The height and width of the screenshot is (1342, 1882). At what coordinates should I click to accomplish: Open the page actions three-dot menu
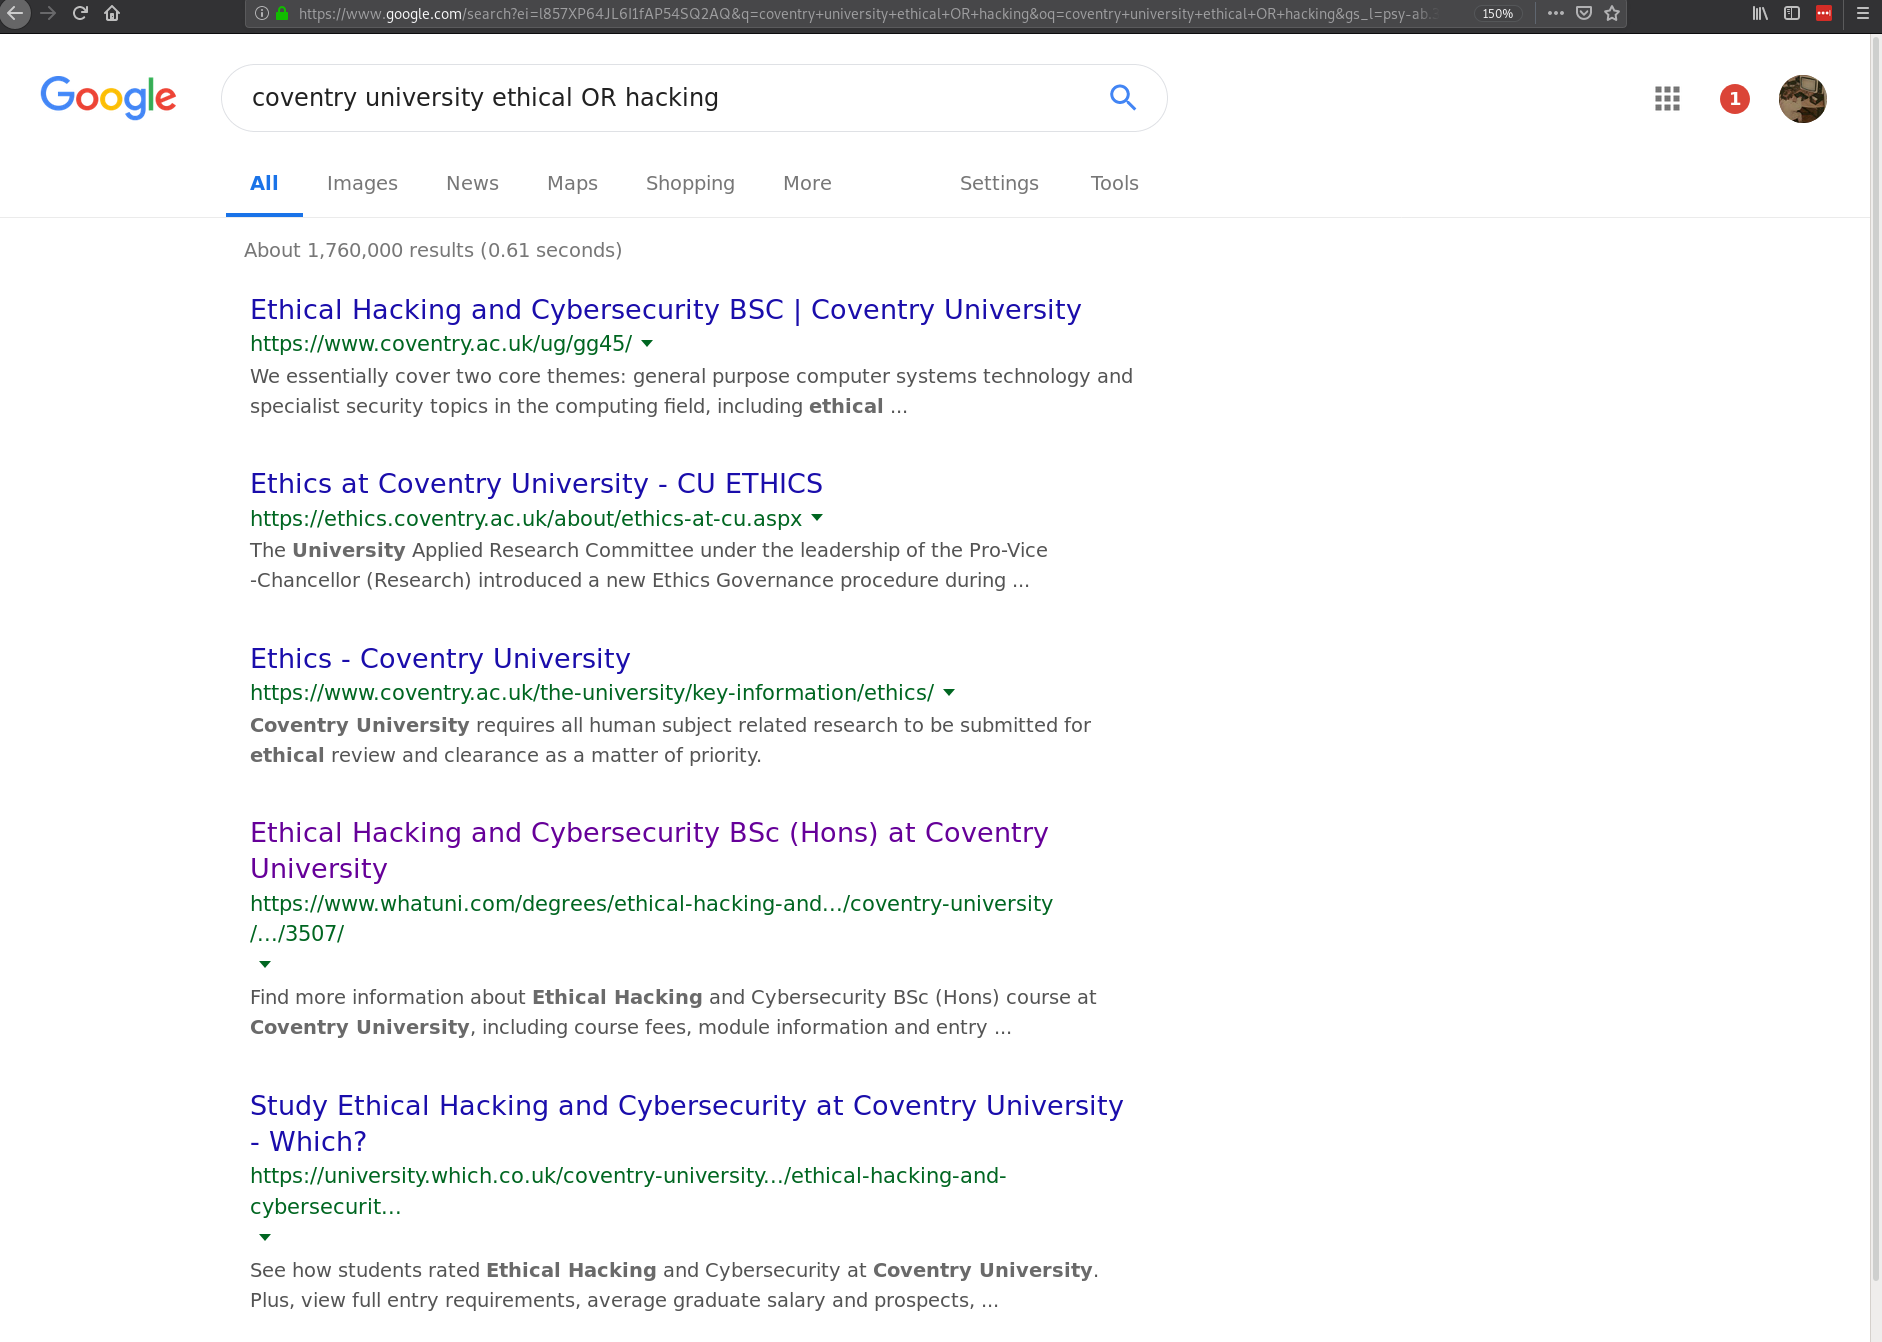[1556, 14]
